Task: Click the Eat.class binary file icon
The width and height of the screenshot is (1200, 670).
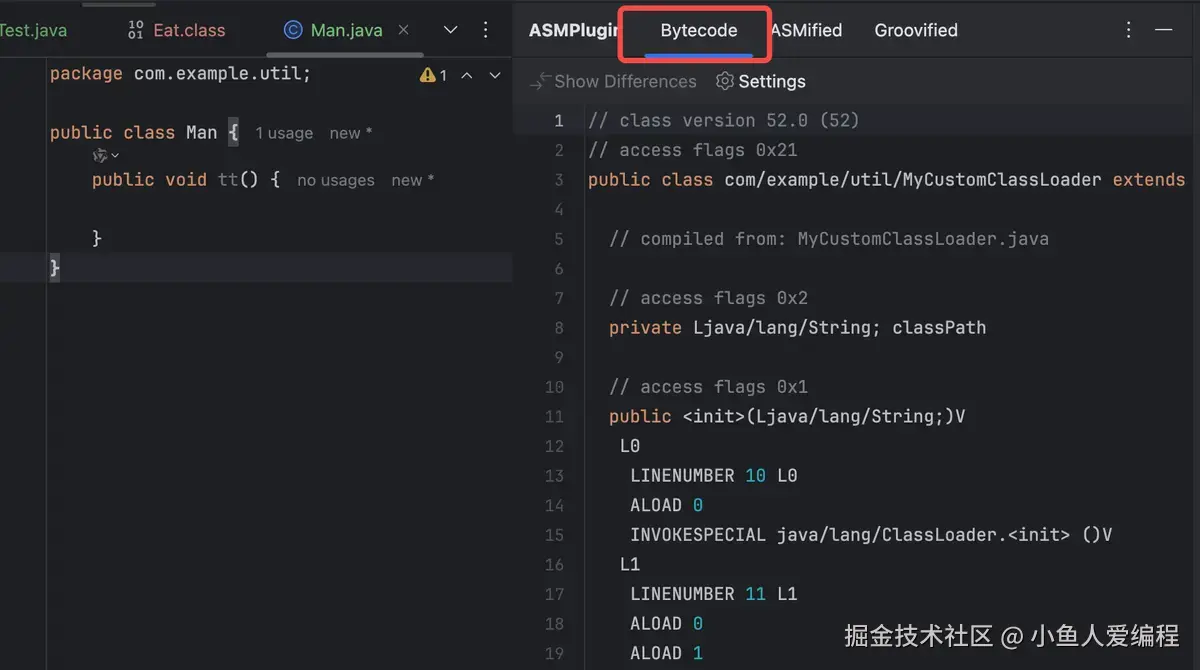Action: coord(136,30)
